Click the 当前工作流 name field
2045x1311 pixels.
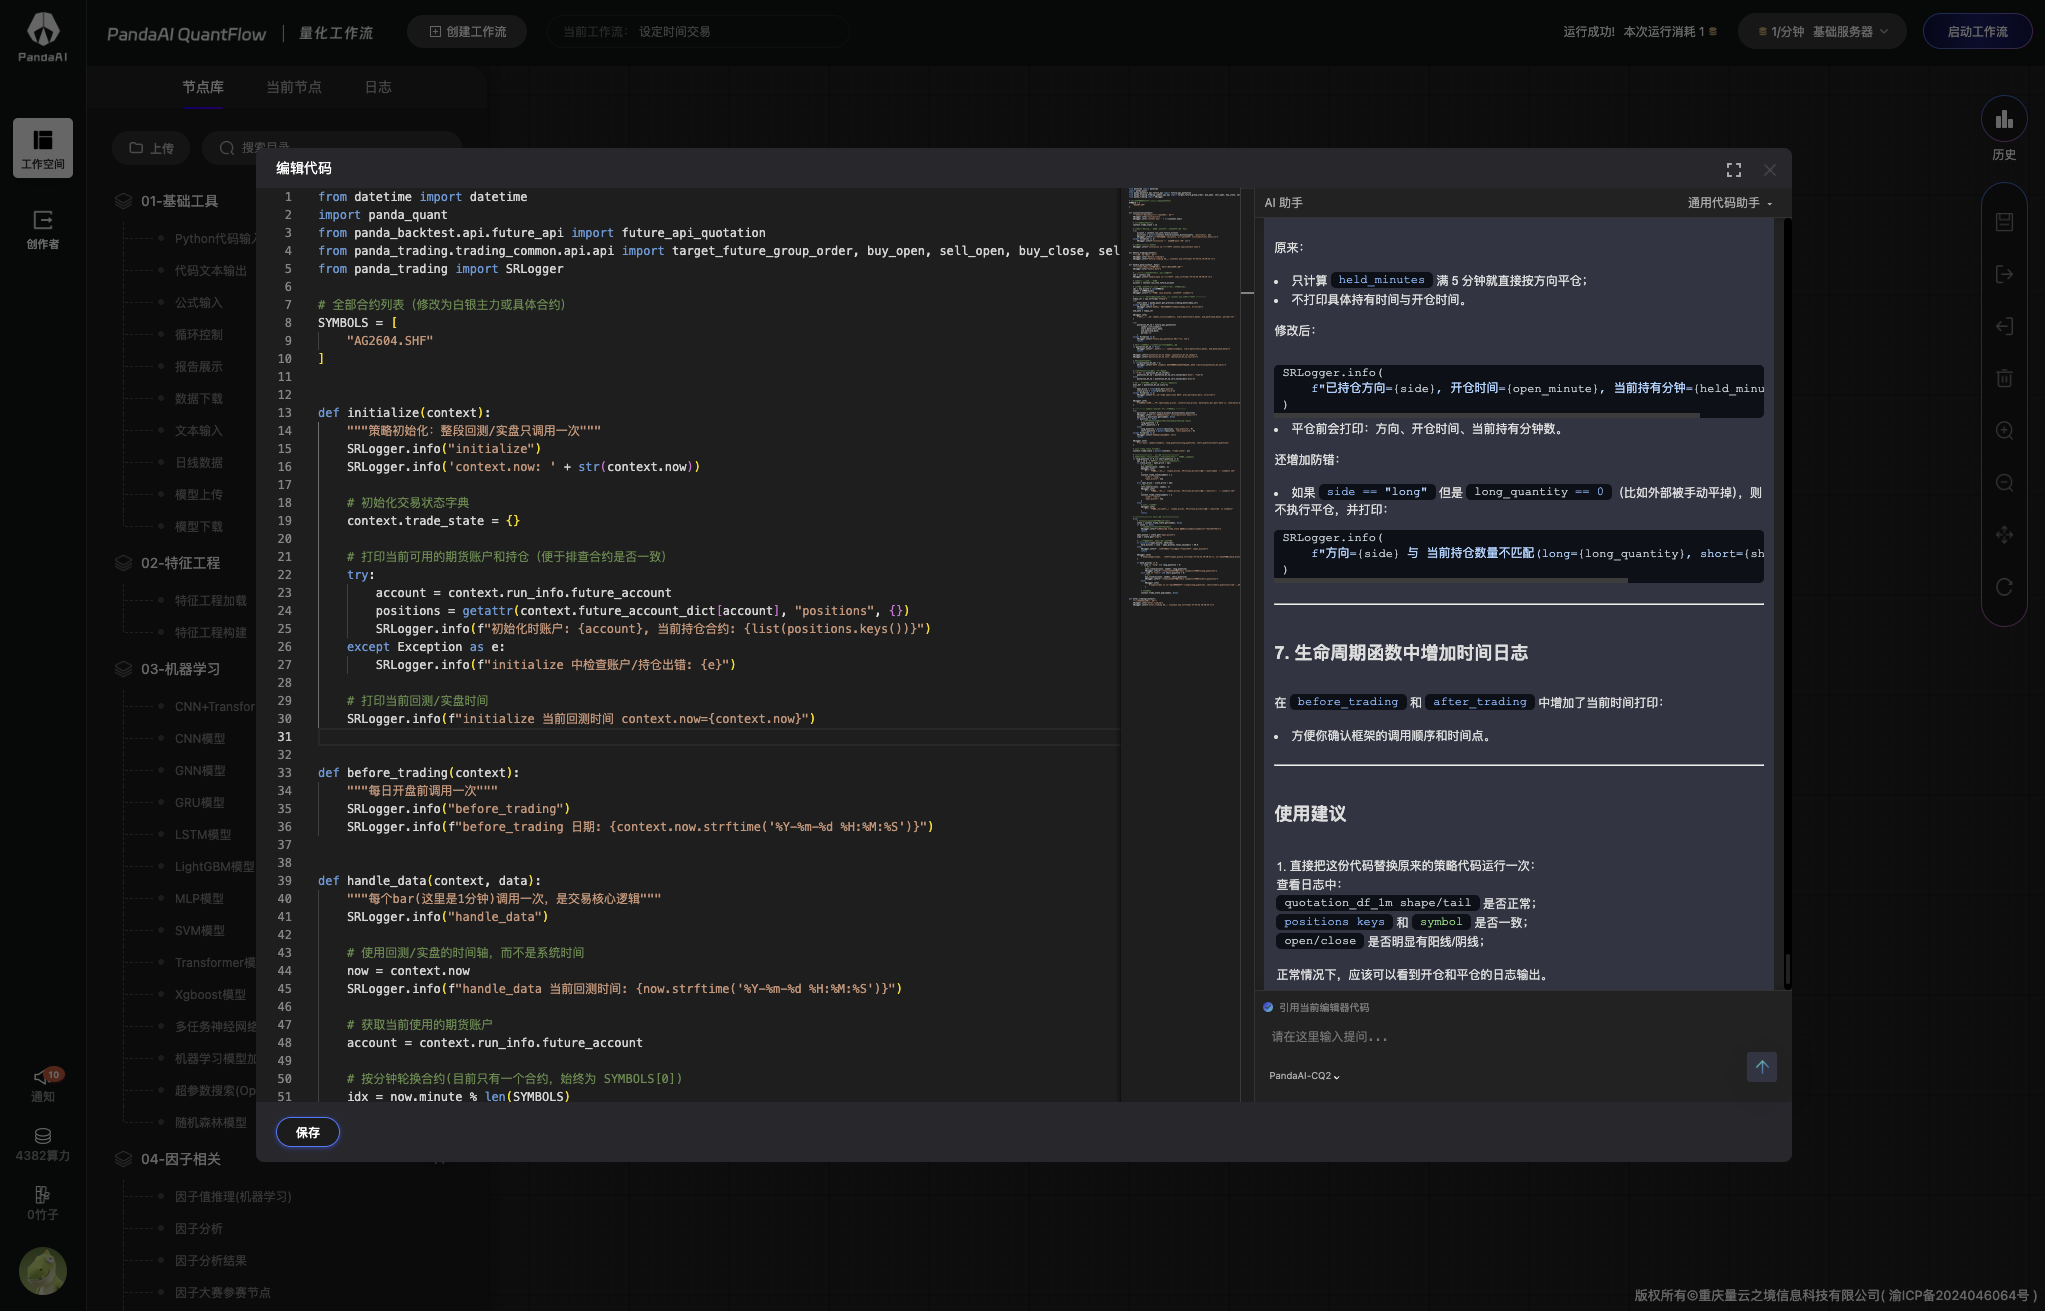(697, 32)
